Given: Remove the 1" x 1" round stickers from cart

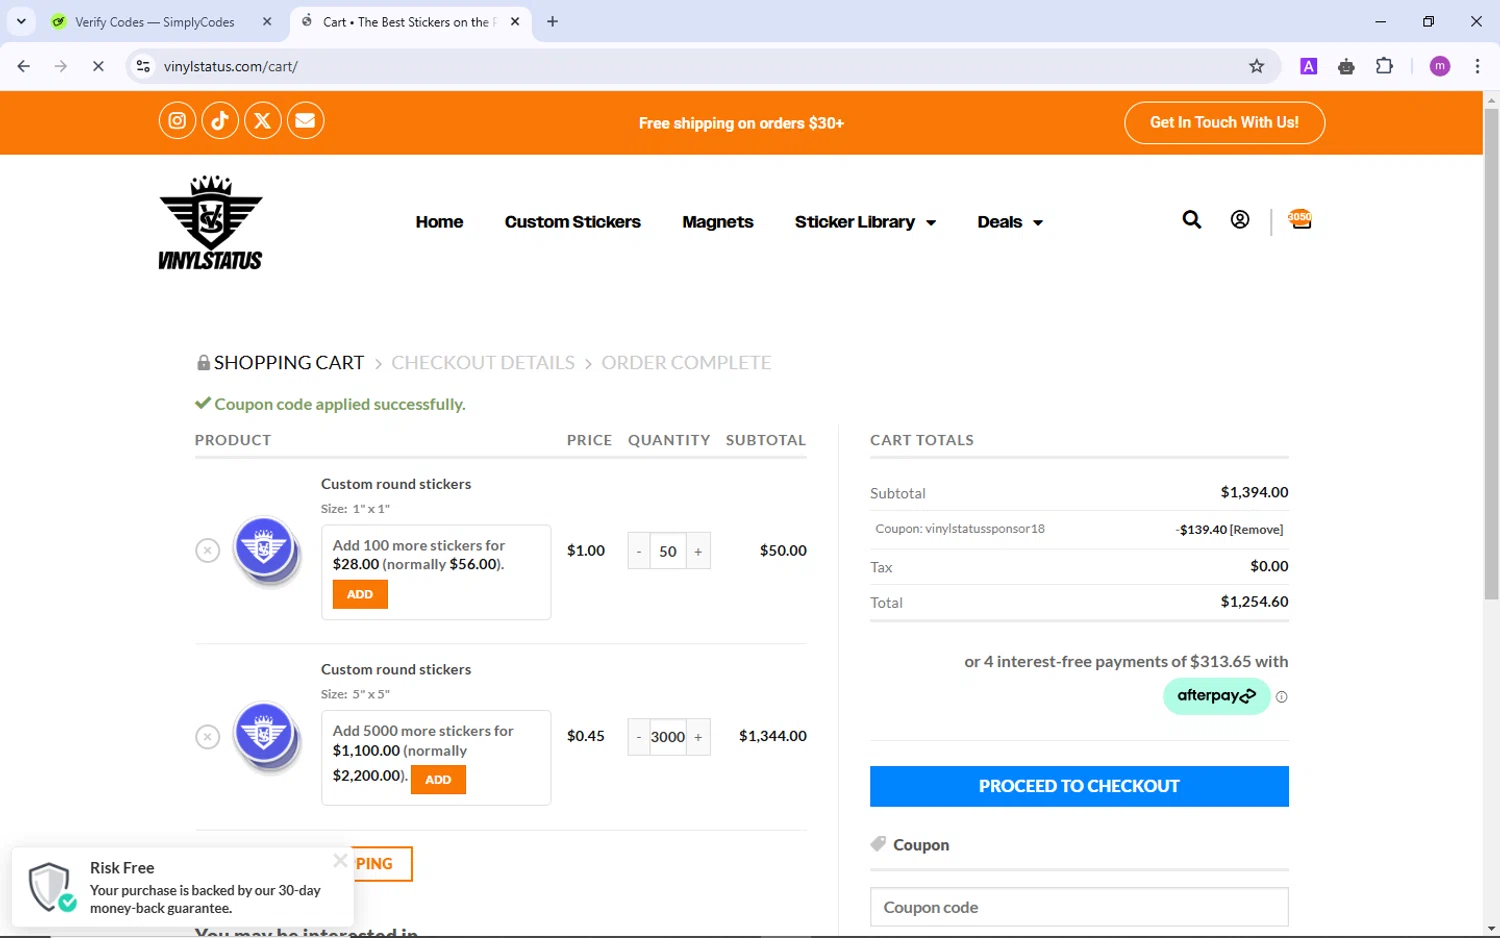Looking at the screenshot, I should [207, 550].
